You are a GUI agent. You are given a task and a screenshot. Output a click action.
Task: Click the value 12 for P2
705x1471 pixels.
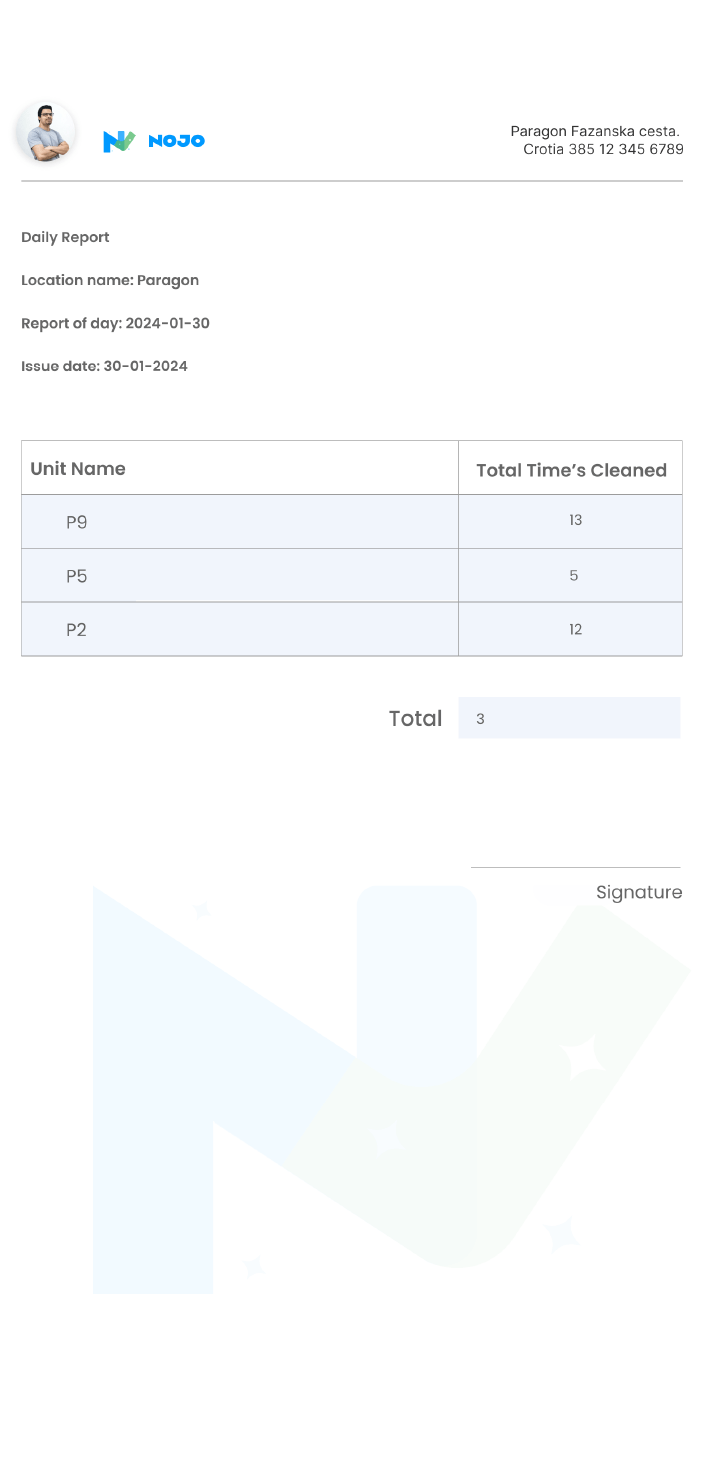575,629
